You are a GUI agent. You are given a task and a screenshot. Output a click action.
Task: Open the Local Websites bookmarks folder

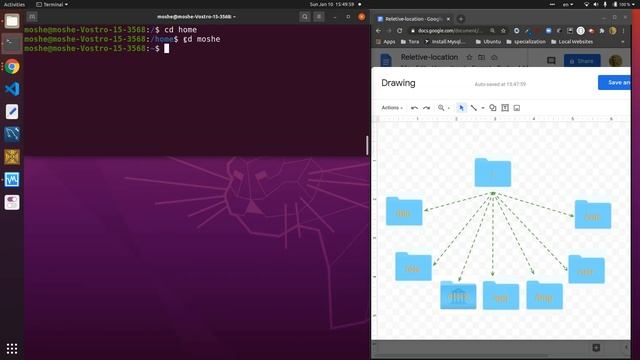point(571,42)
